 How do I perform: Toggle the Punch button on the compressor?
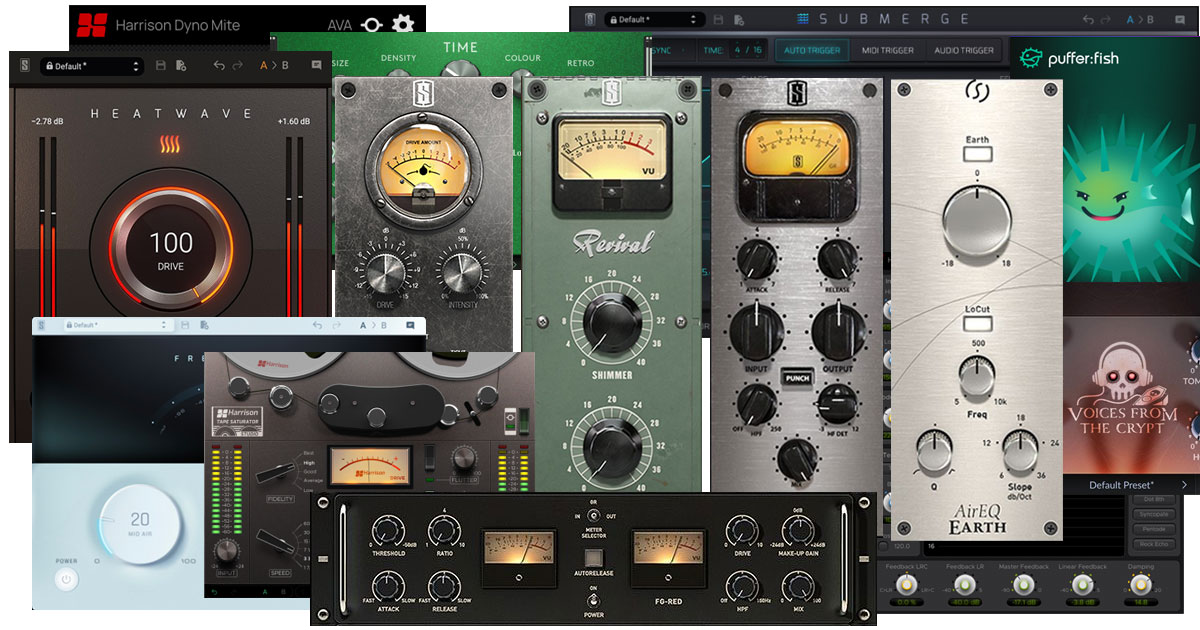coord(796,378)
